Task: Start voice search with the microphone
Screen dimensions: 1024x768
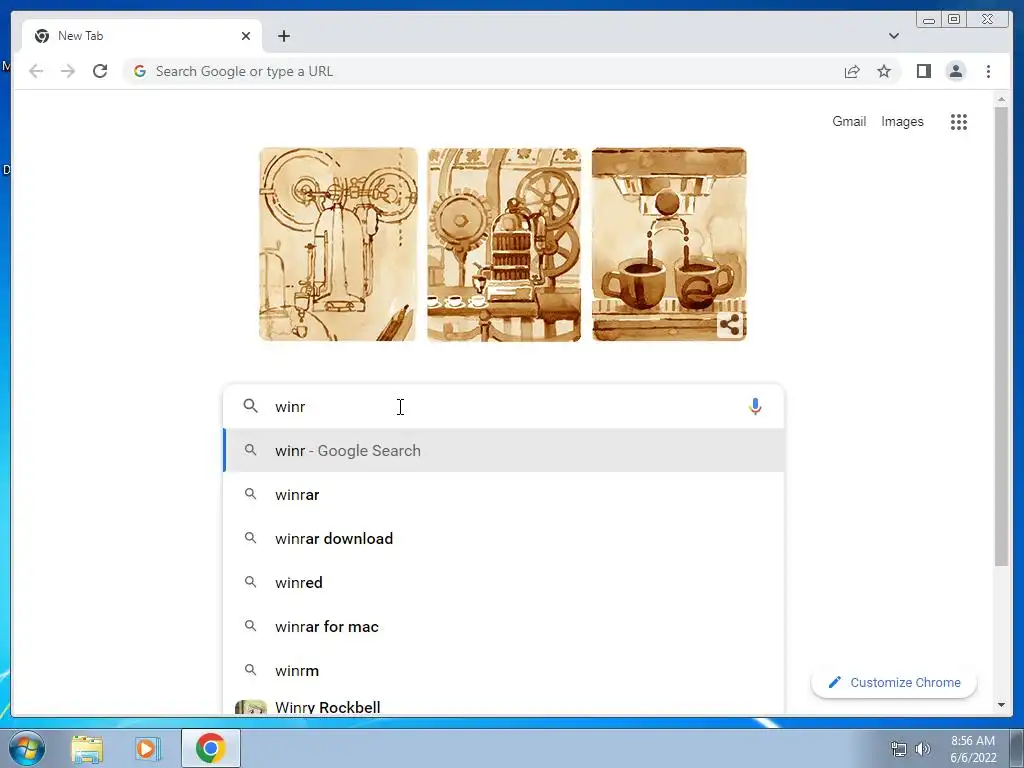Action: 755,406
